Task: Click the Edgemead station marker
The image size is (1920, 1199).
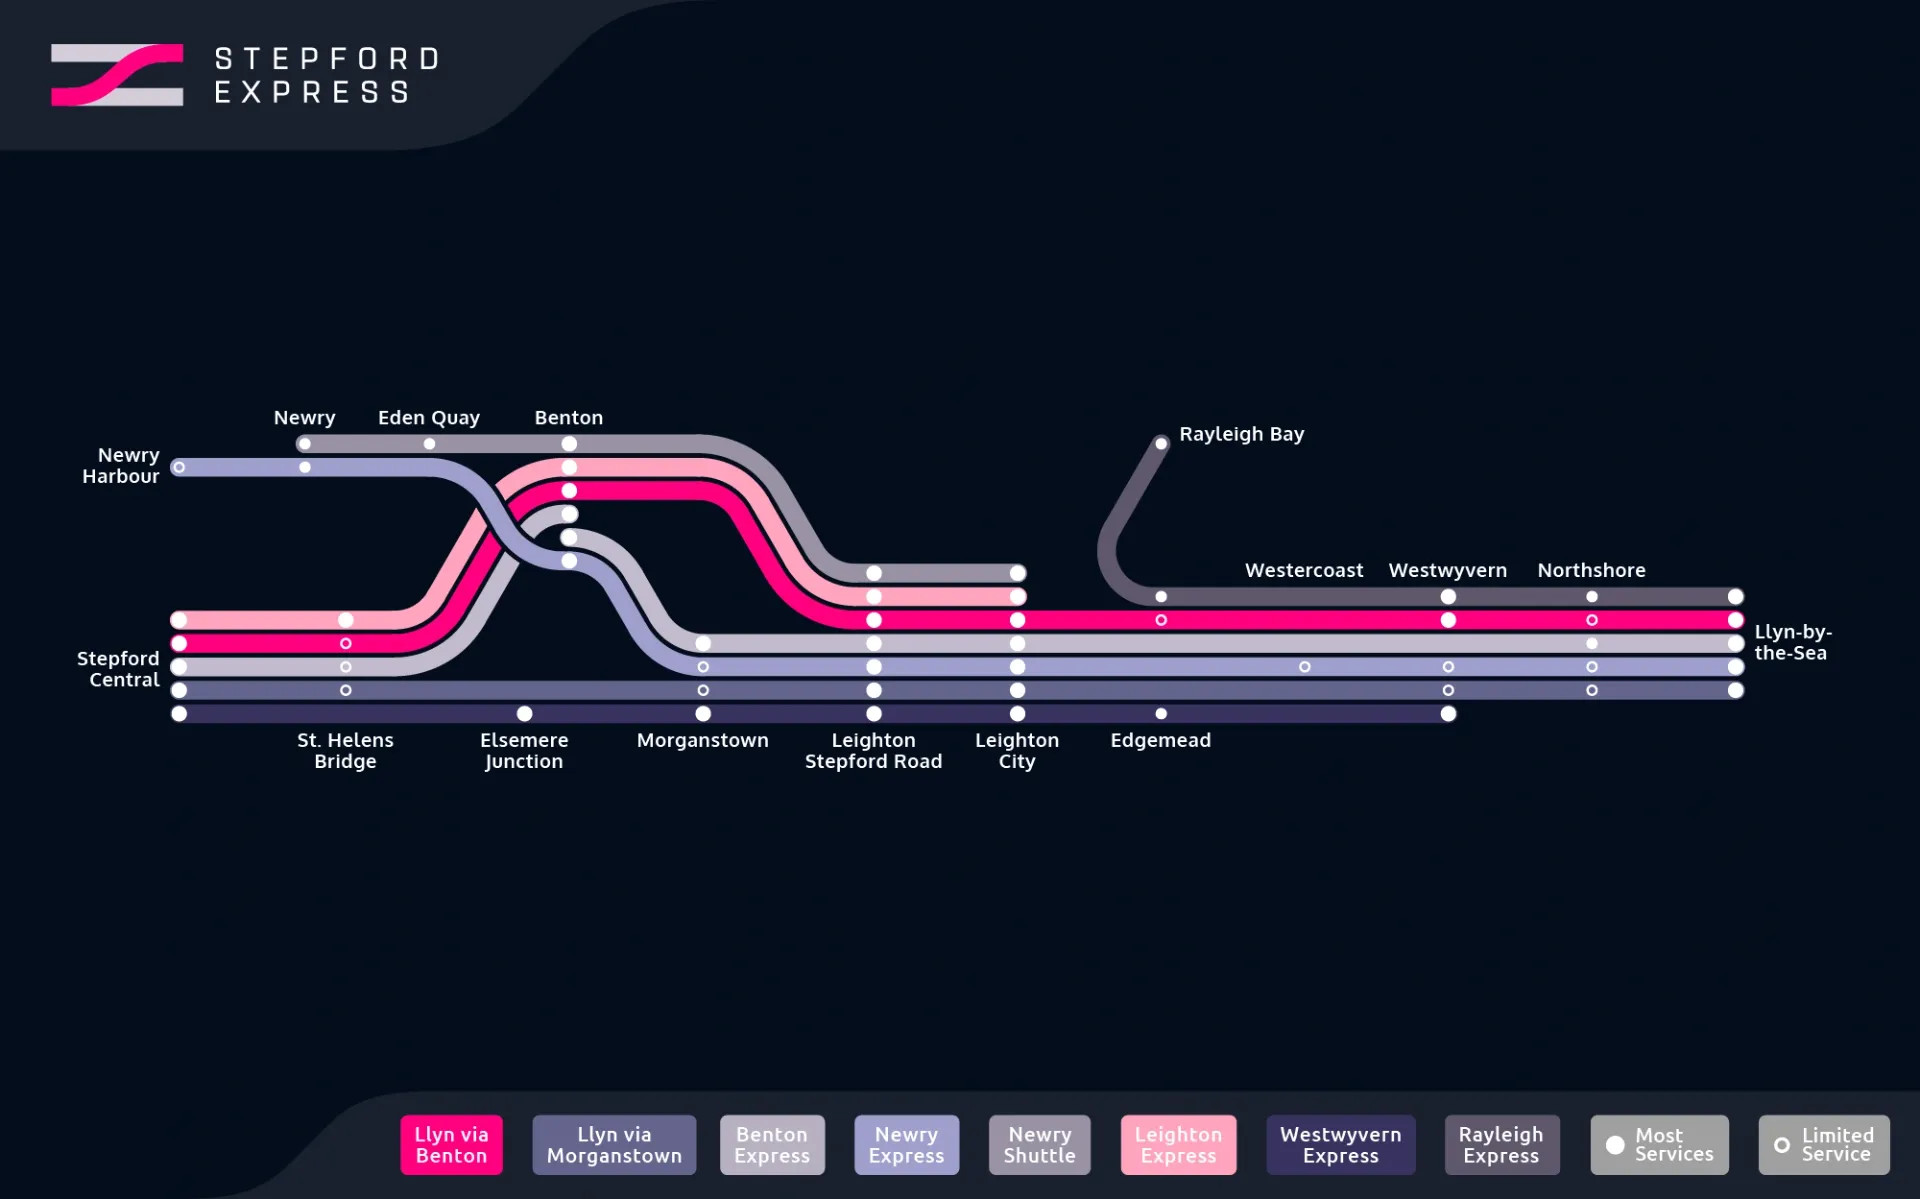Action: tap(1161, 713)
